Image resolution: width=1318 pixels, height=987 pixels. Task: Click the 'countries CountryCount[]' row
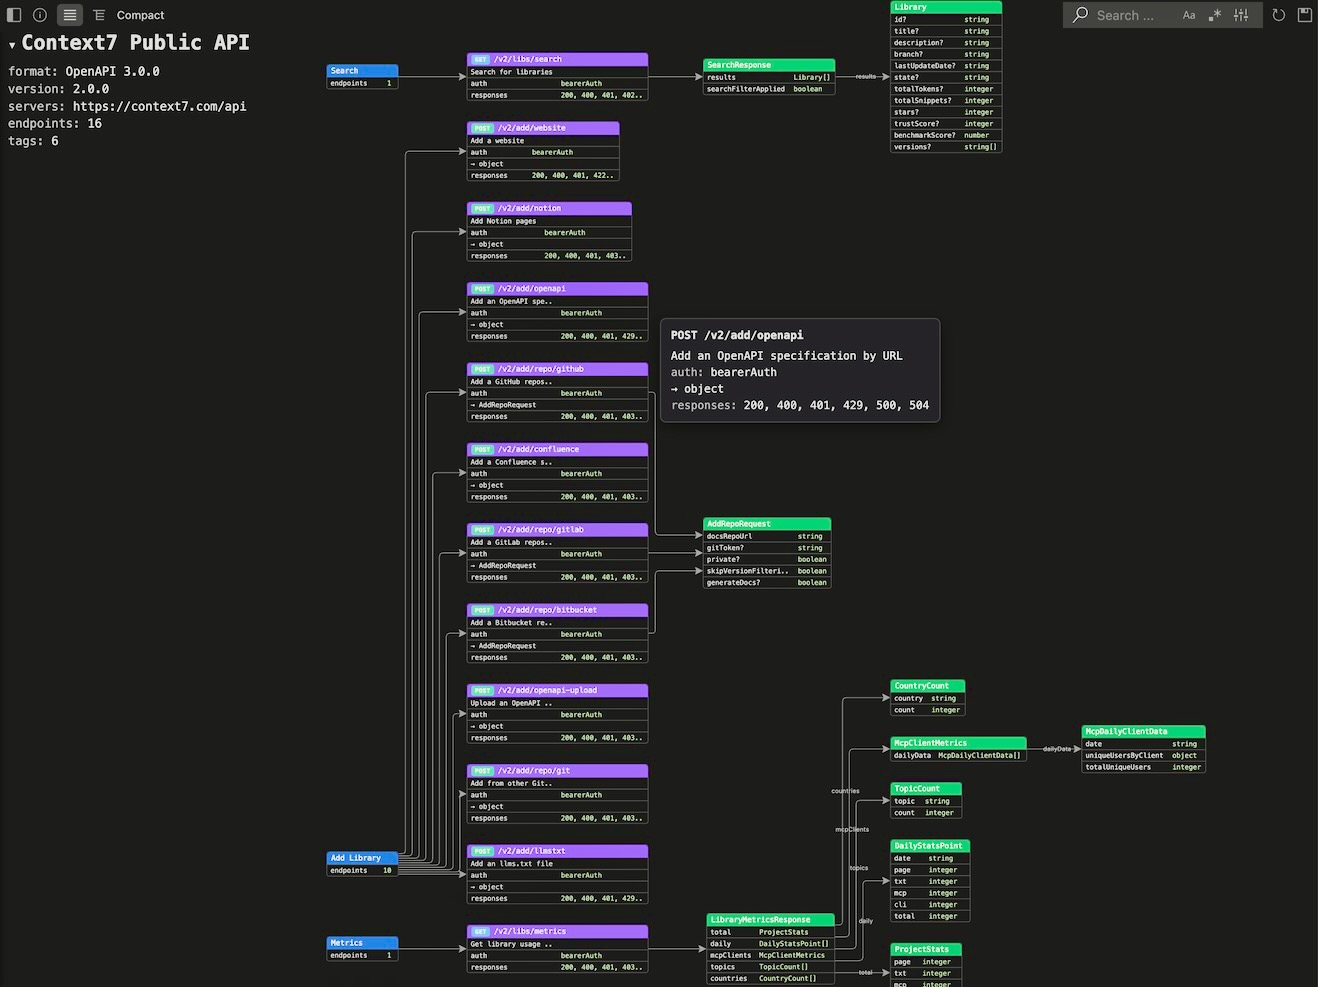click(x=770, y=978)
